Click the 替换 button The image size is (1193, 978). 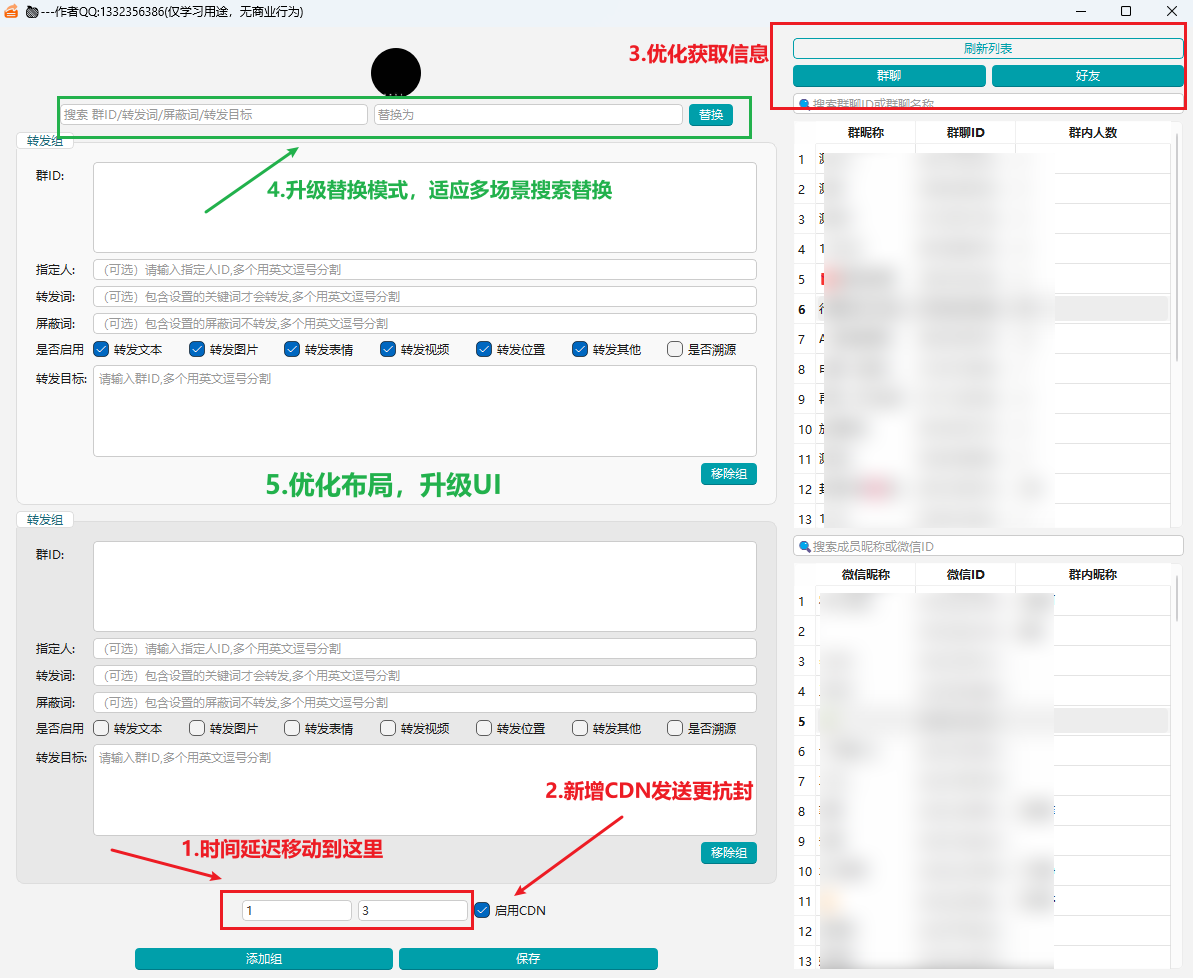[710, 115]
